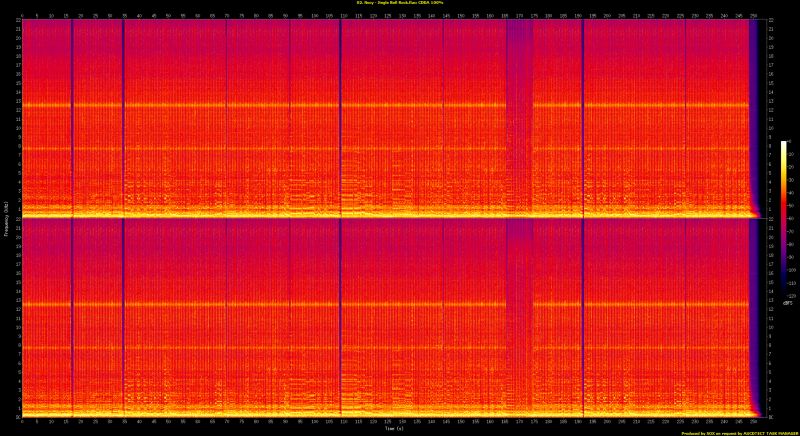Click the "Frequency (kHz)" label on left edge
Image resolution: width=800 pixels, height=436 pixels.
tap(5, 218)
